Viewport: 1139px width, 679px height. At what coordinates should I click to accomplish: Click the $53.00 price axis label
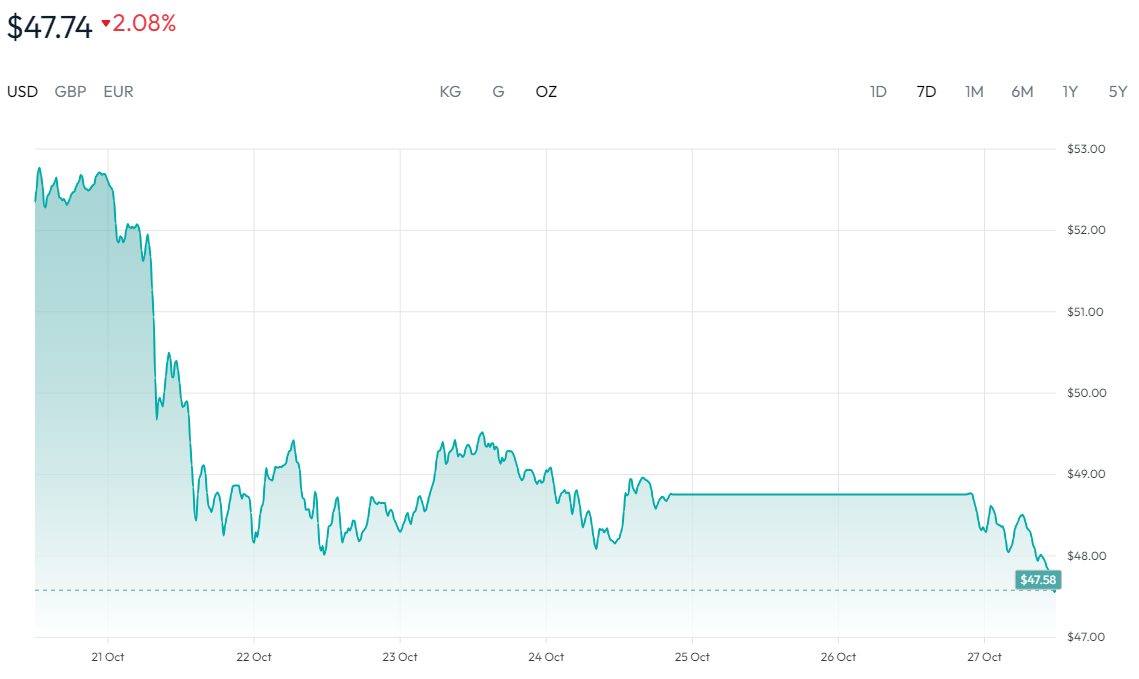point(1087,149)
